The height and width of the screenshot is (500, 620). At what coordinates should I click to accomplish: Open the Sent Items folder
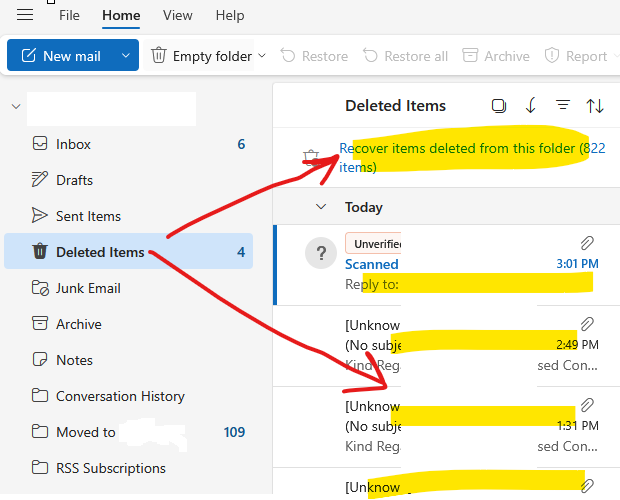coord(129,216)
